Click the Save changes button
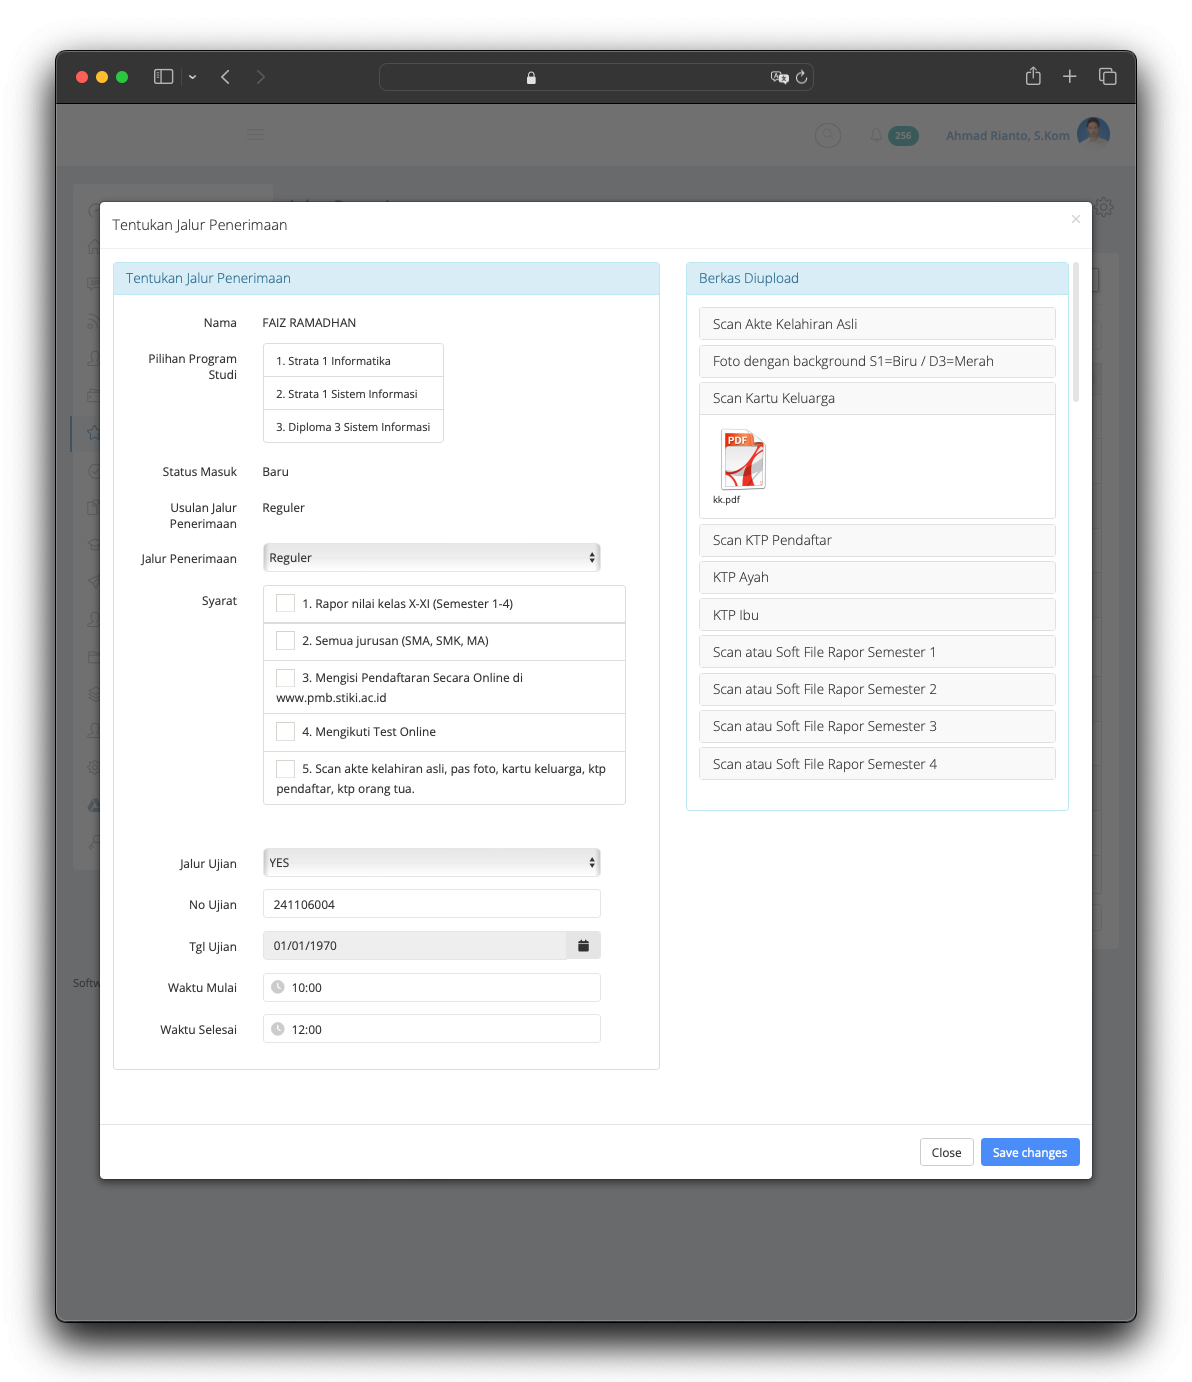The height and width of the screenshot is (1382, 1192). [x=1029, y=1152]
